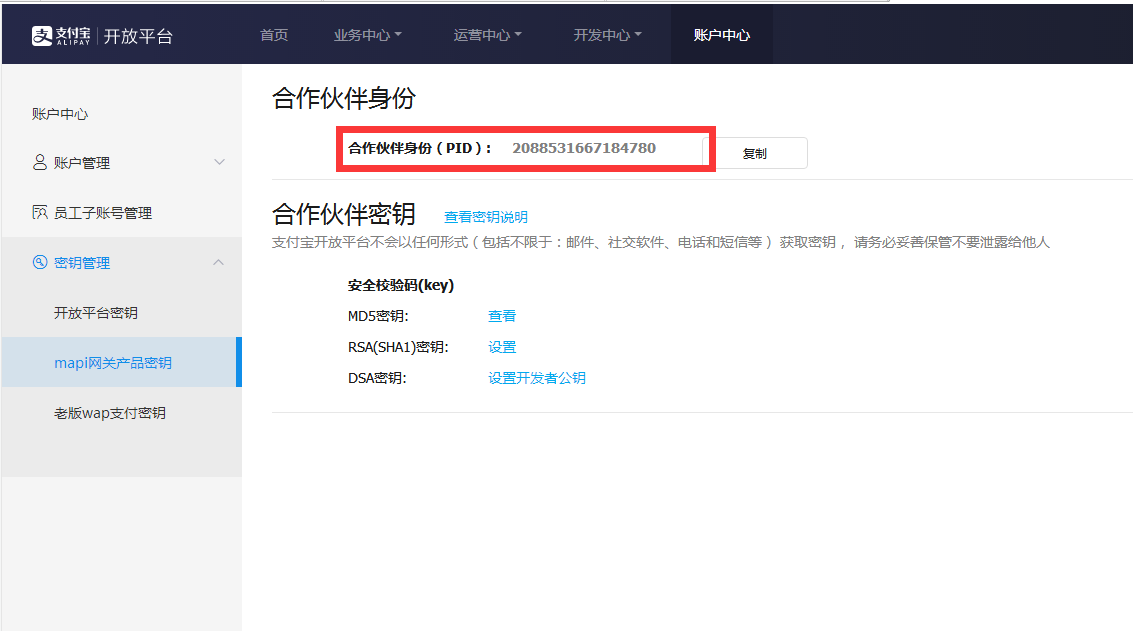Click the 合作伙伴密钥 section heading
Image resolution: width=1133 pixels, height=631 pixels.
pos(344,214)
